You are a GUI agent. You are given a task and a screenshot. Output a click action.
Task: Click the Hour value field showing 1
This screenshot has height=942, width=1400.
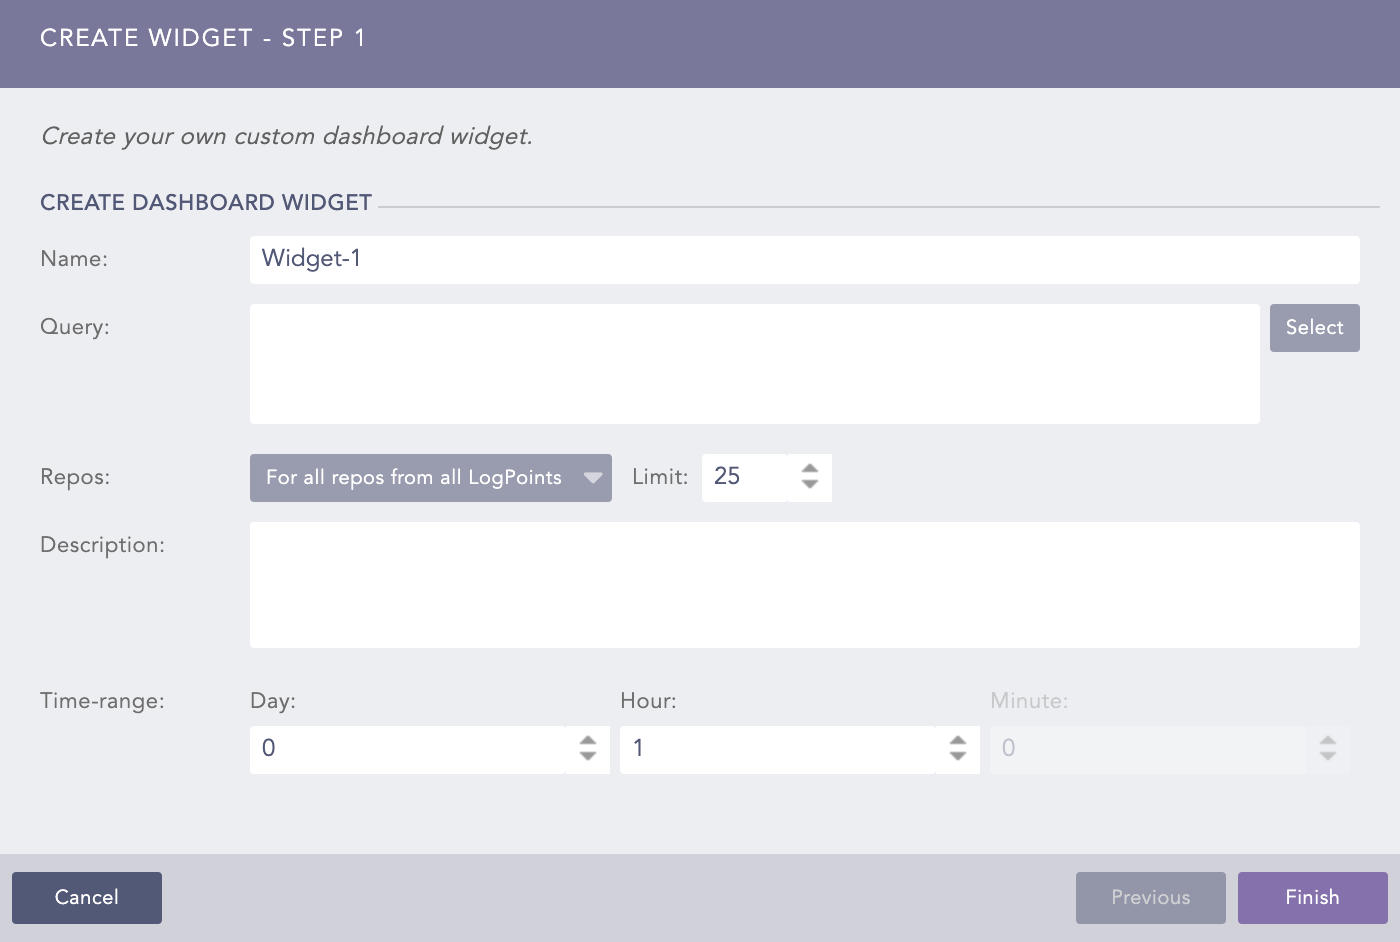780,749
